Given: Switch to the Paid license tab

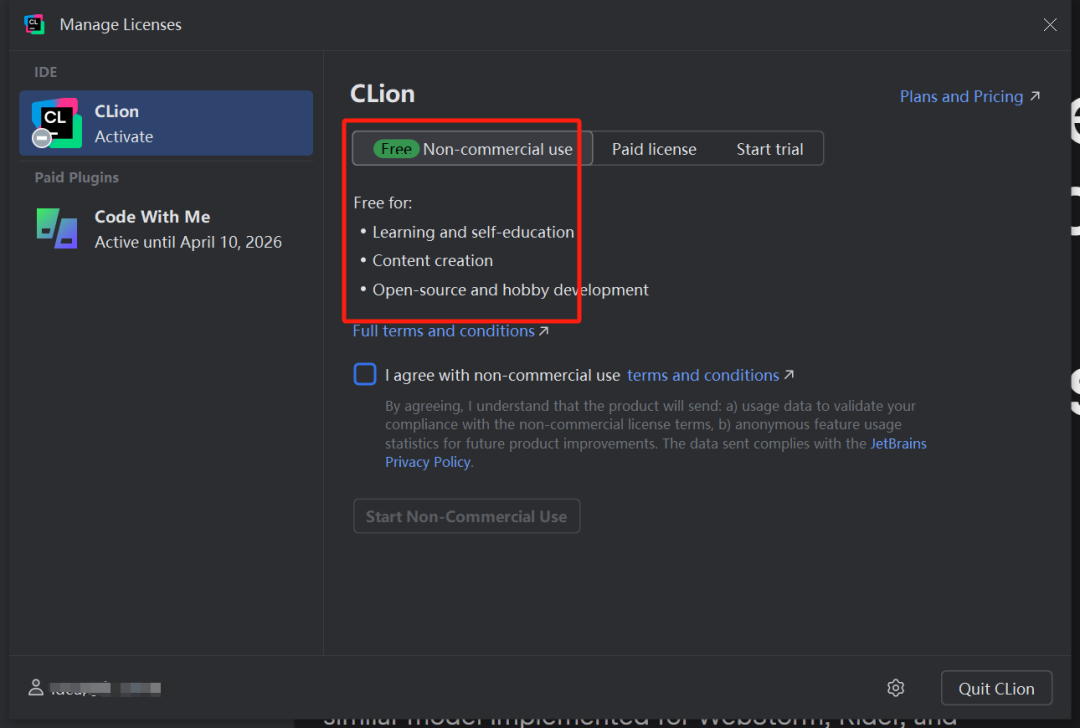Looking at the screenshot, I should 654,149.
